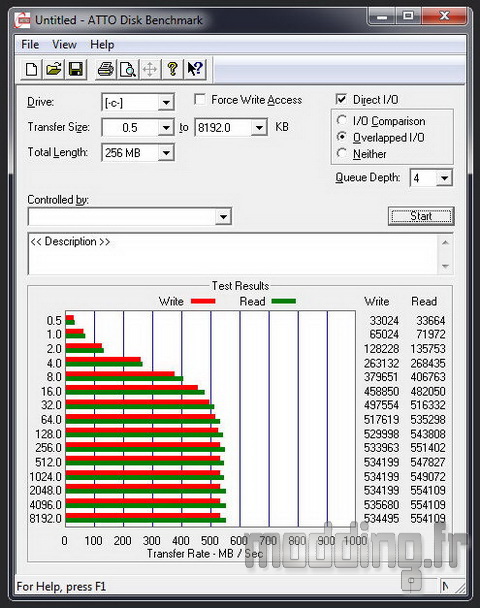Click the Description text field
Screen dimensions: 480x608
[234, 254]
